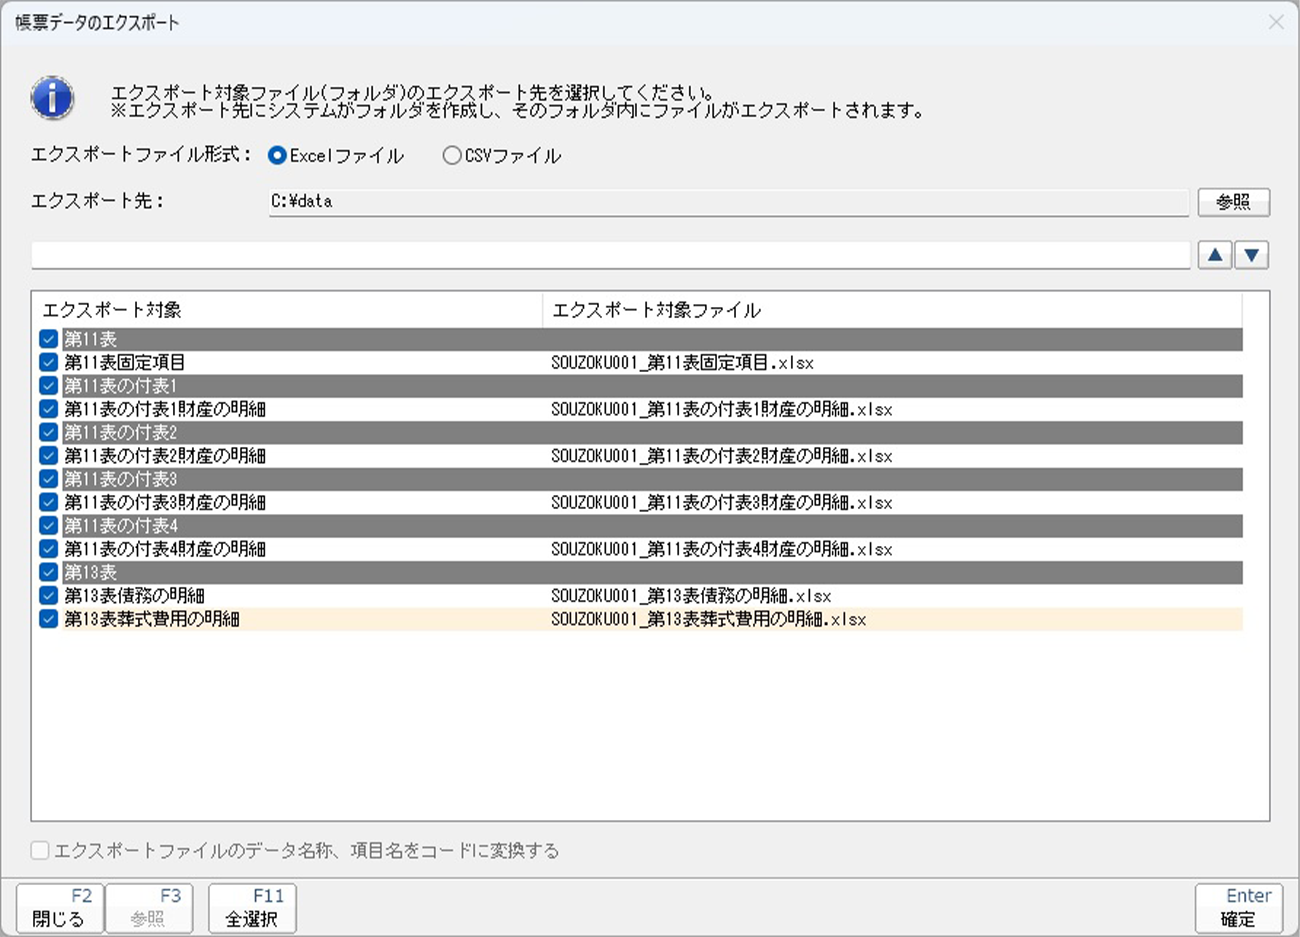
Task: Confirm with the Enter 確定 button
Action: pos(1238,908)
